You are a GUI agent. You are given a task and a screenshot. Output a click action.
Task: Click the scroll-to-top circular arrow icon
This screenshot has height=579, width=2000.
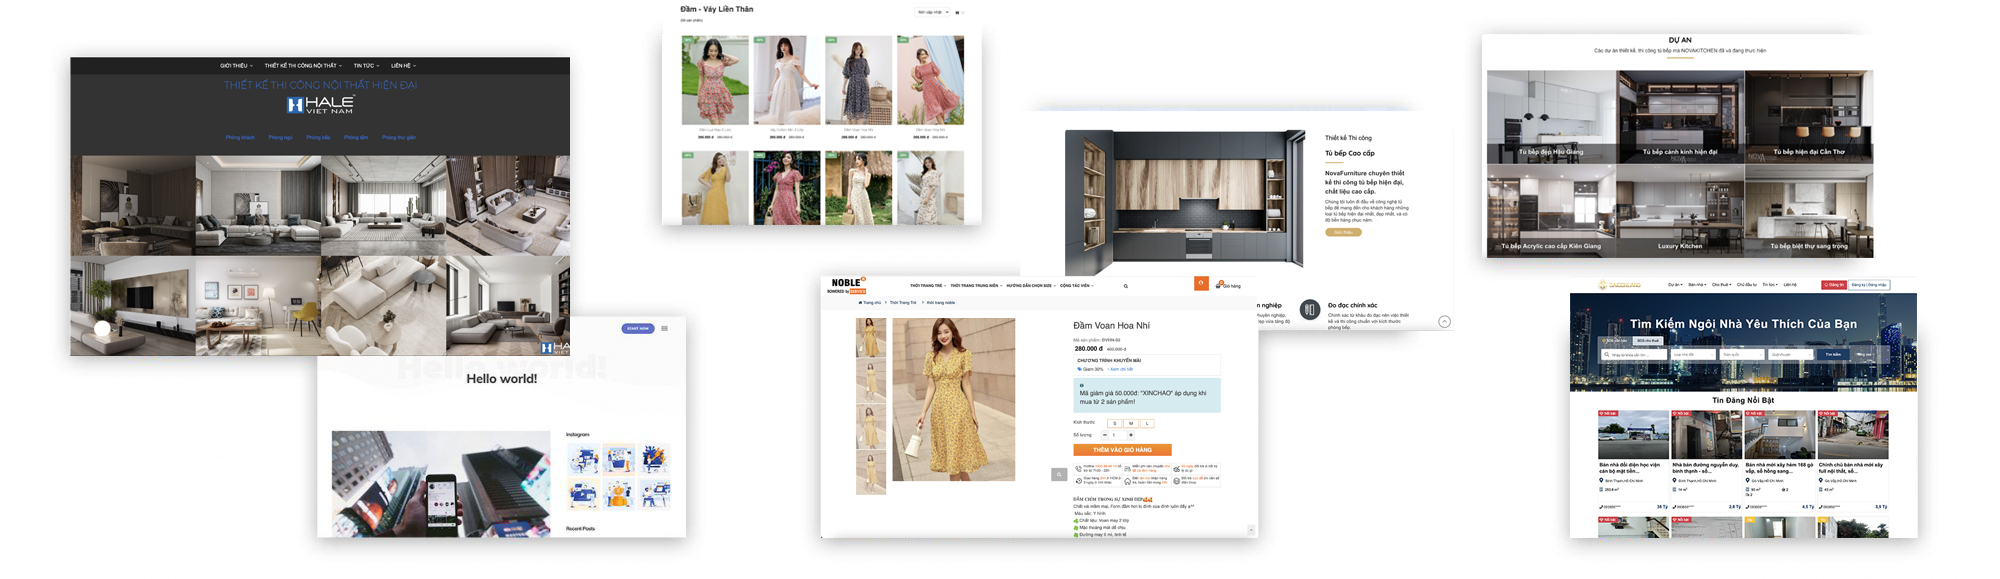1444,322
